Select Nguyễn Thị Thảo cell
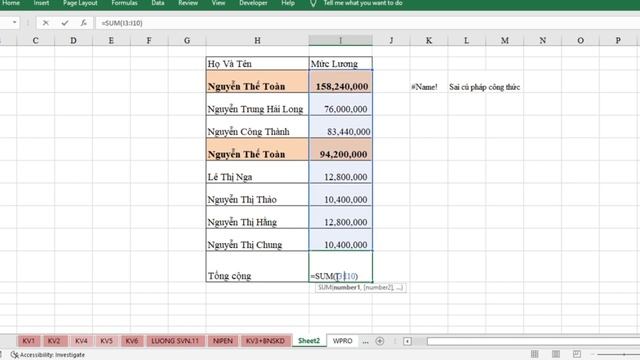This screenshot has height=360, width=640. click(x=258, y=195)
